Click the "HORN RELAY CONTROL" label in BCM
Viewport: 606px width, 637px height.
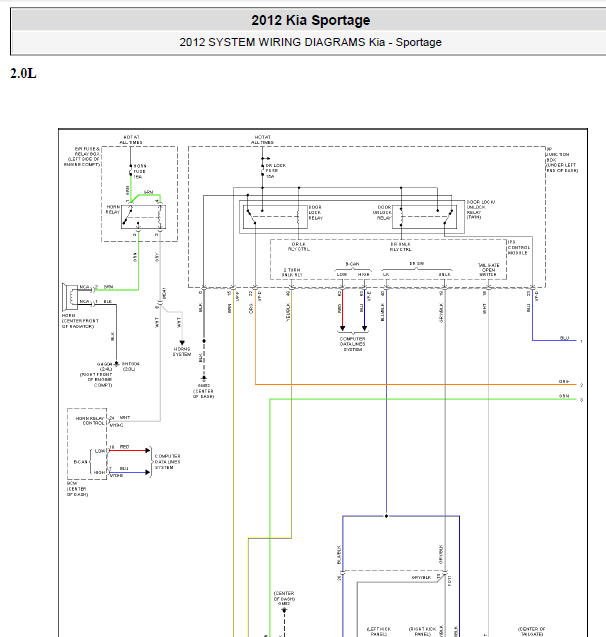[90, 420]
